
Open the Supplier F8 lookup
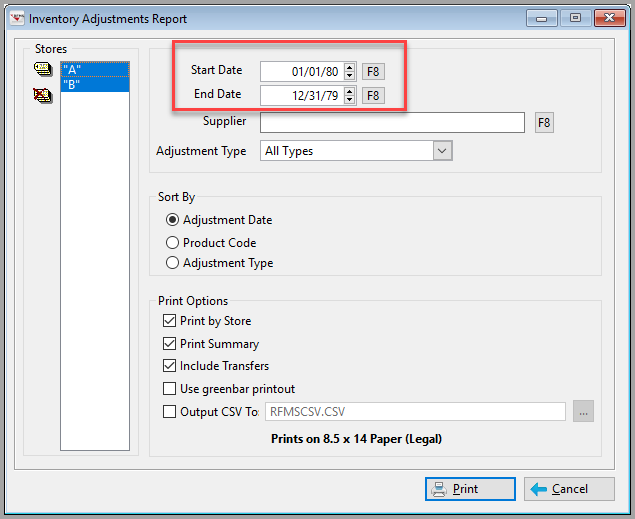(x=544, y=122)
